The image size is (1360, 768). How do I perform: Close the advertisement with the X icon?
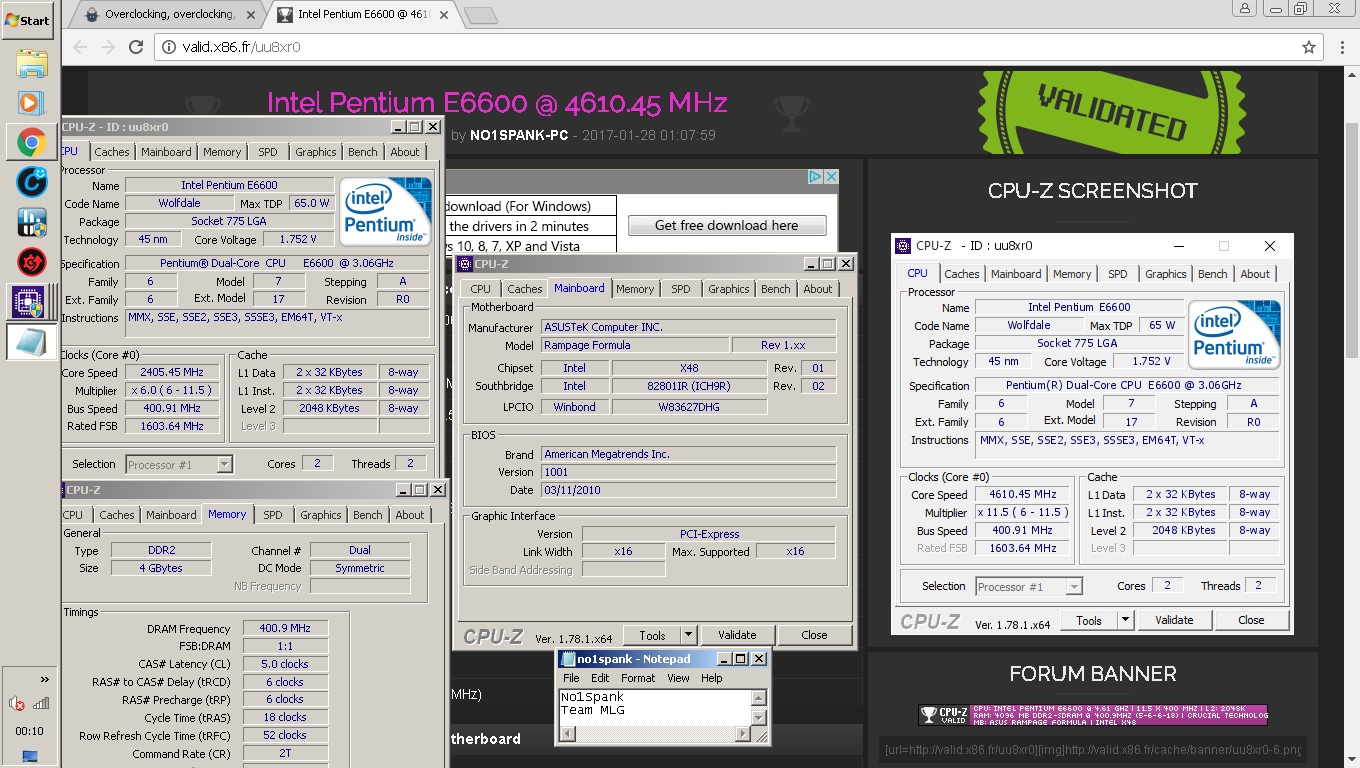[830, 177]
